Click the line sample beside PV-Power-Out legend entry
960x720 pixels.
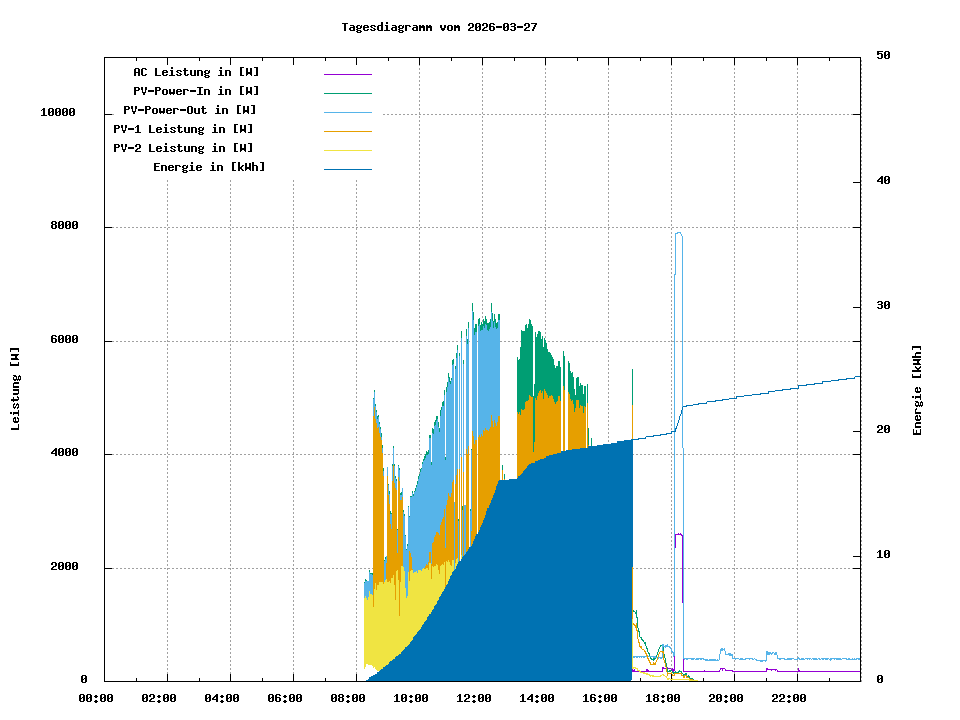347,112
